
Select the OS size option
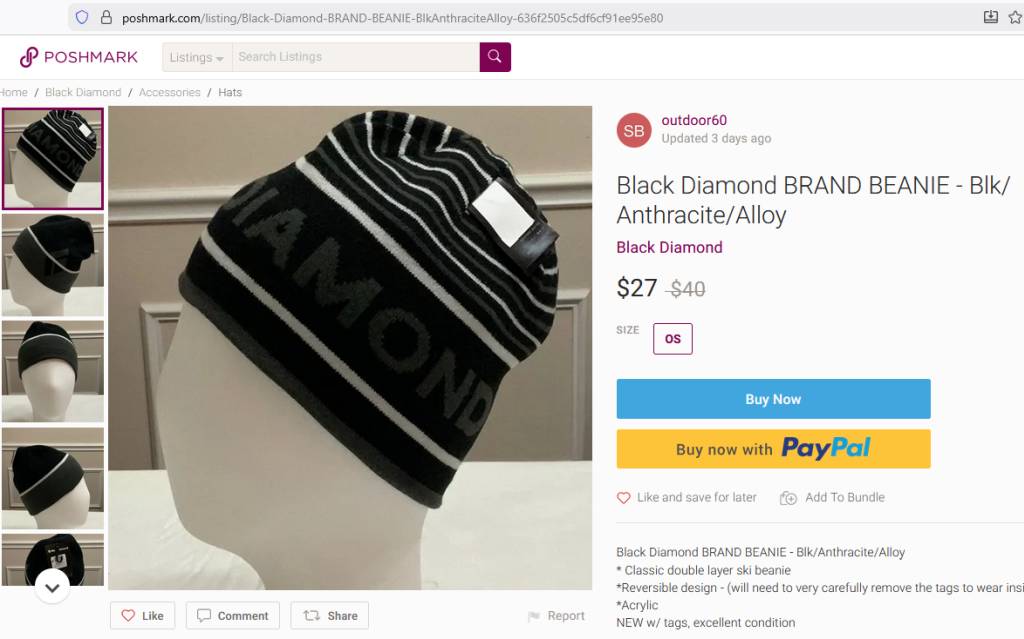click(672, 339)
